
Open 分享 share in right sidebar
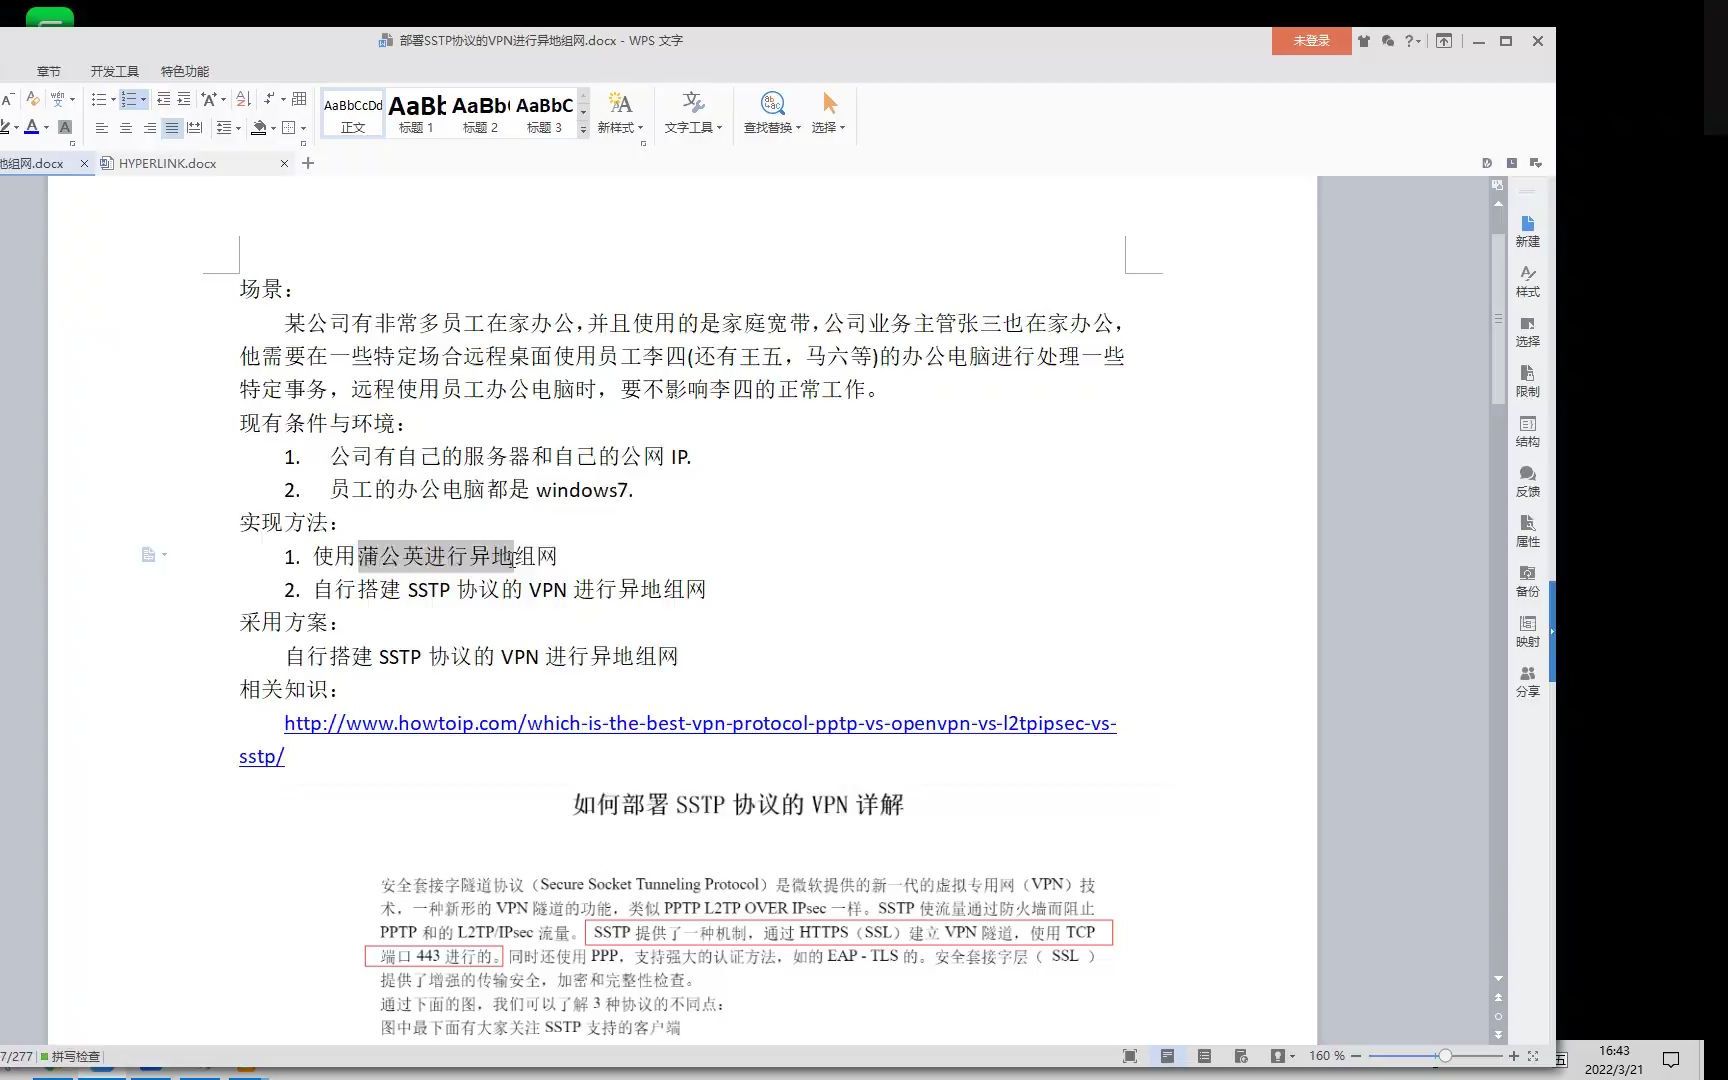click(x=1527, y=681)
